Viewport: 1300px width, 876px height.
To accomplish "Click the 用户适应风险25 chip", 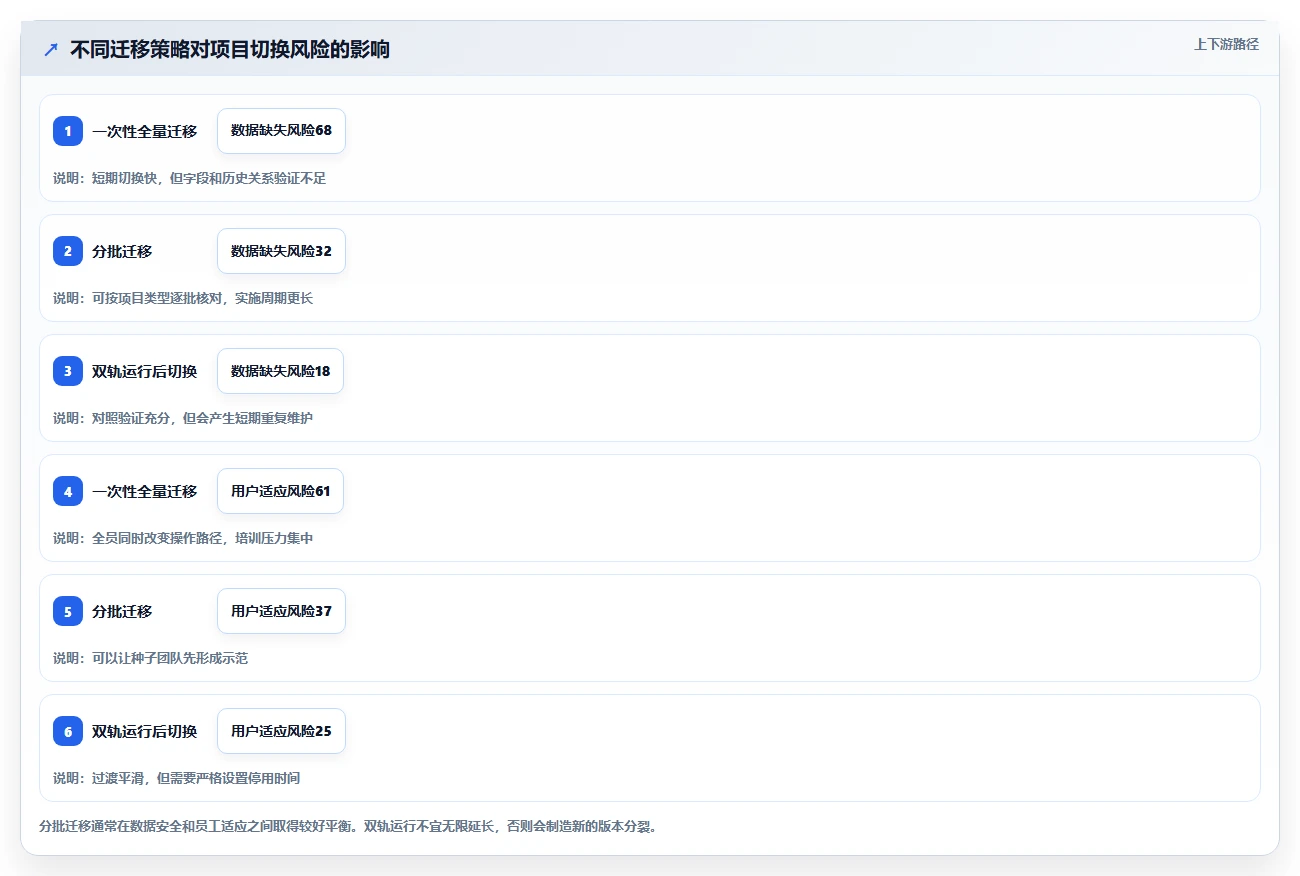I will coord(281,731).
